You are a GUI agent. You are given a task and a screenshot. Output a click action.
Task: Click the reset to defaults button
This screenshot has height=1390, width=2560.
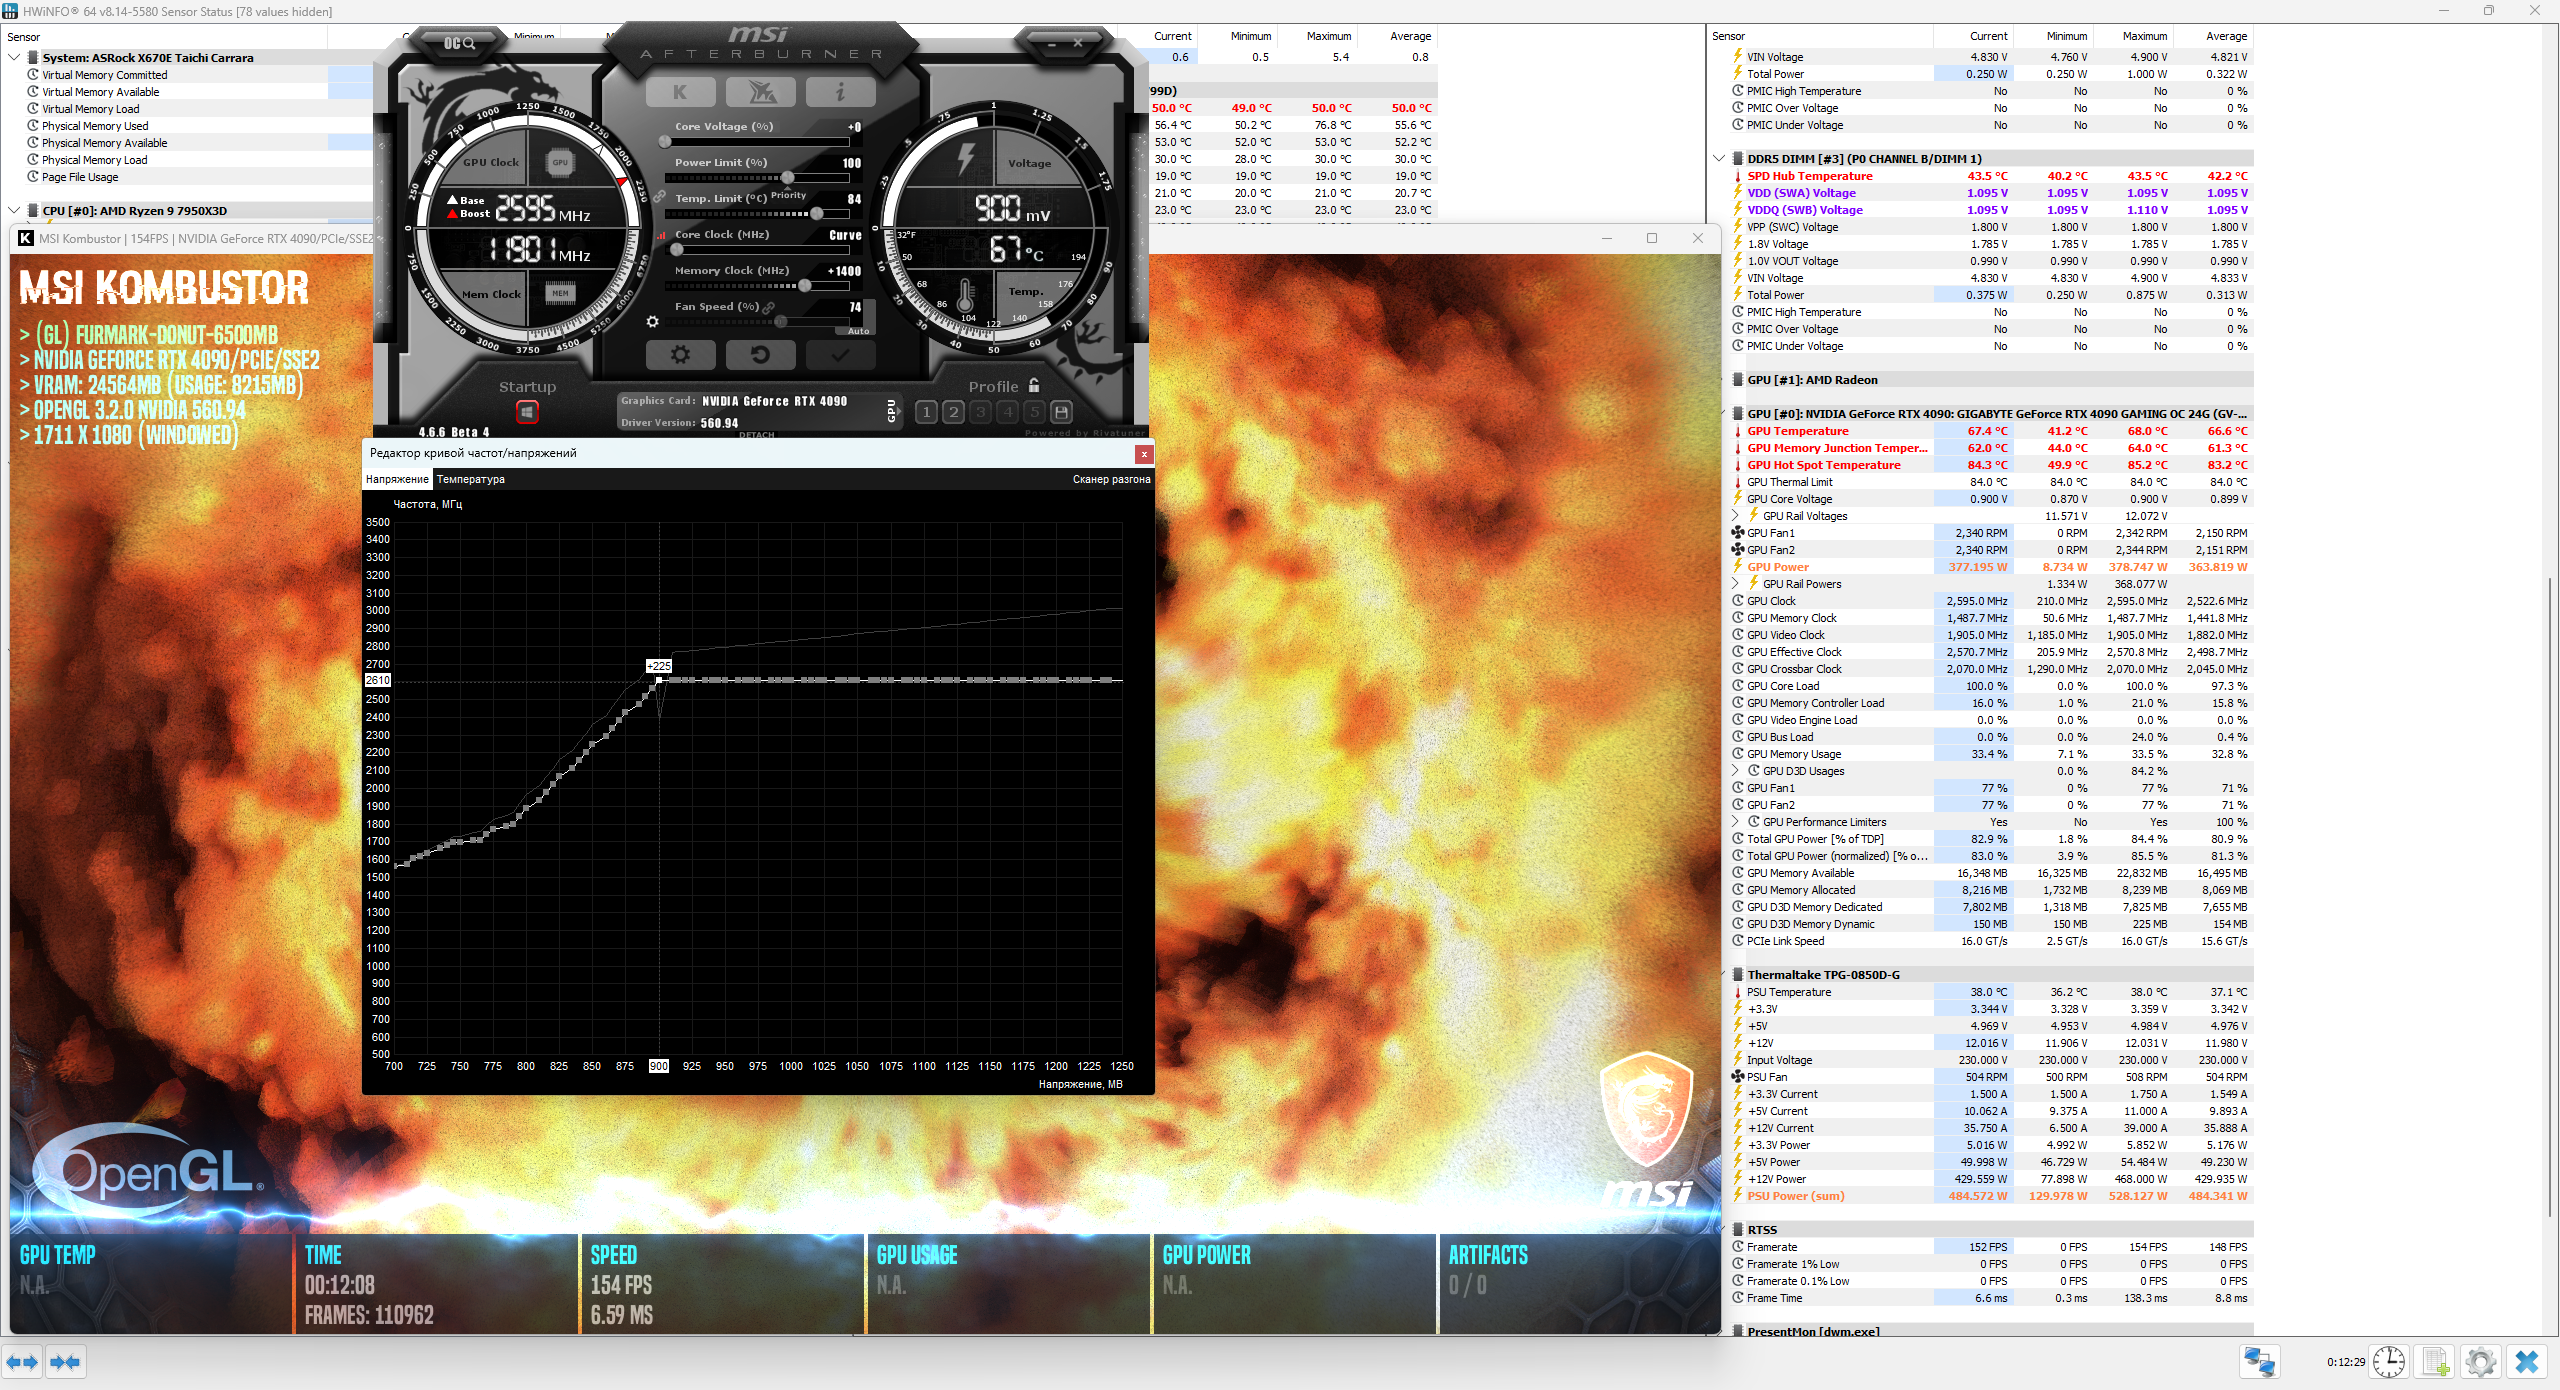760,354
